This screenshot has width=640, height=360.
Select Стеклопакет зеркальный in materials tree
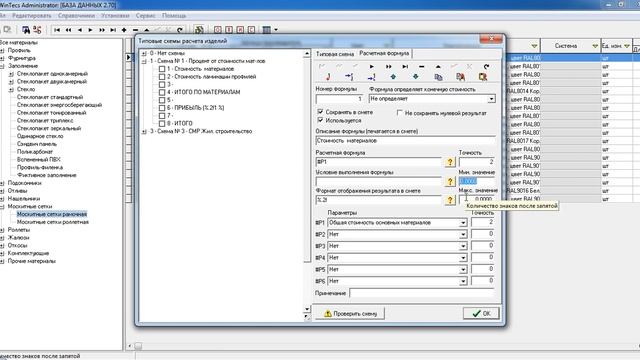[49, 128]
